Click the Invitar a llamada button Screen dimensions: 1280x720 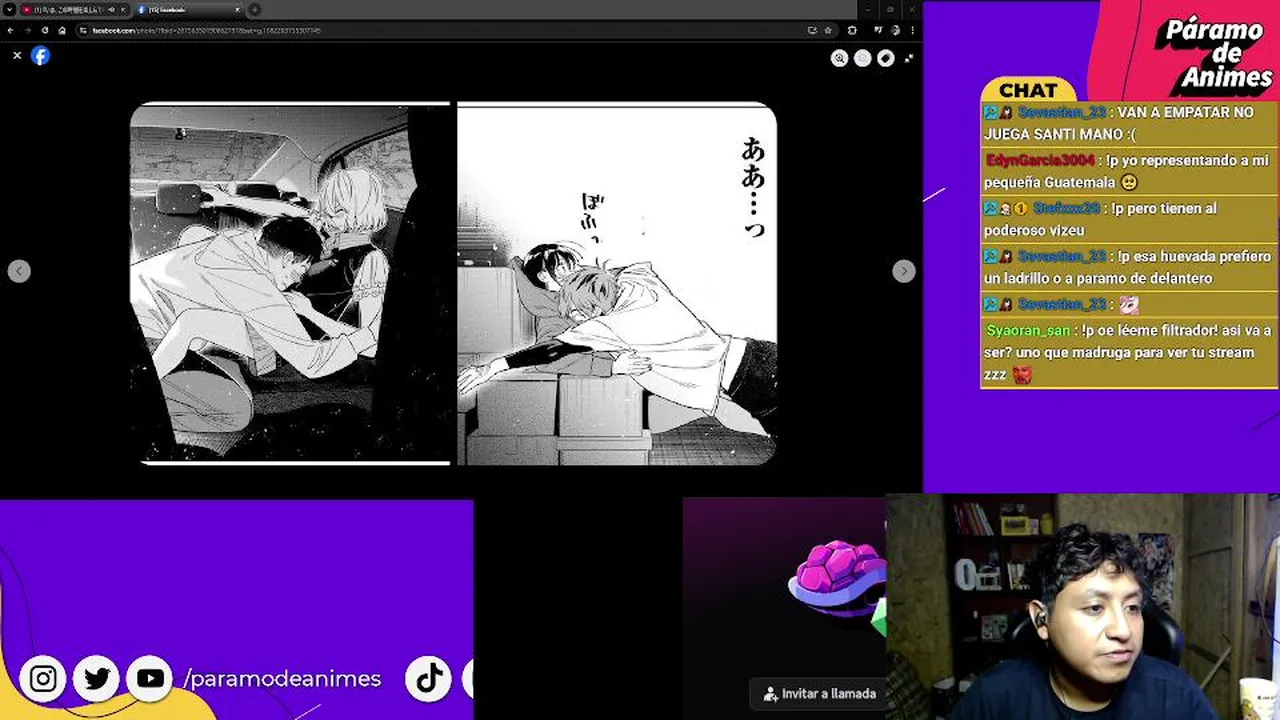818,693
